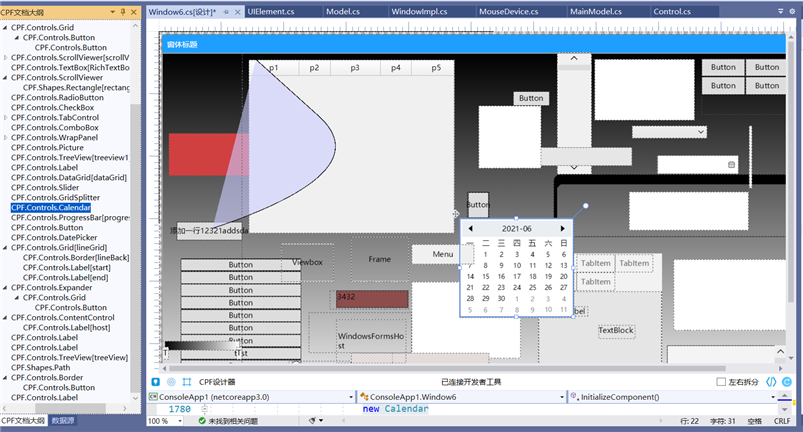Click the first blue icon in designer toolbar
This screenshot has width=803, height=432.
pos(155,381)
